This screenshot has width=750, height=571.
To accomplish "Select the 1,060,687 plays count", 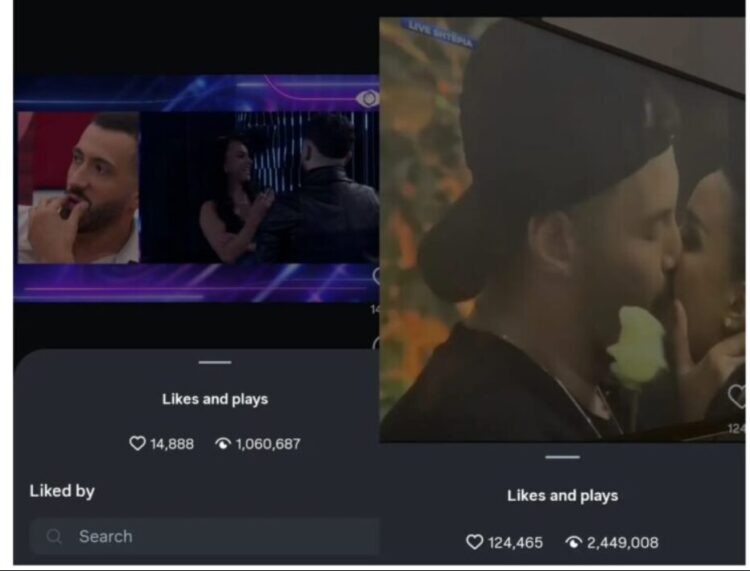I will tap(268, 444).
